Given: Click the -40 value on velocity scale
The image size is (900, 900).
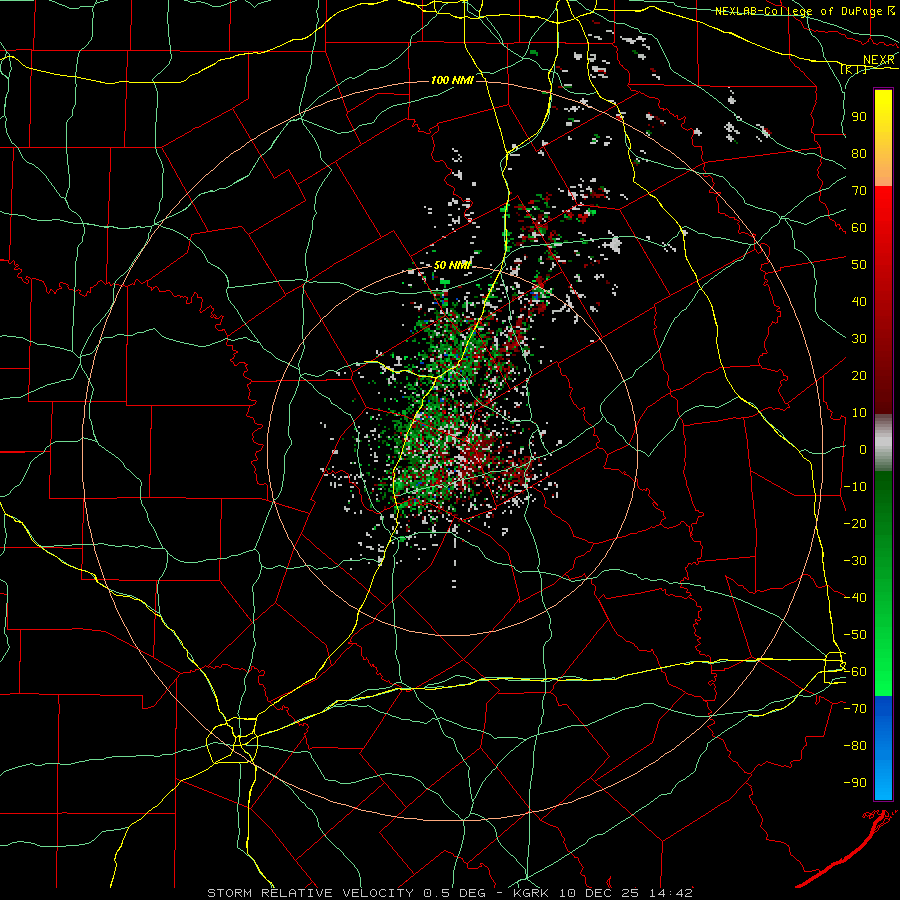Looking at the screenshot, I should click(x=855, y=598).
